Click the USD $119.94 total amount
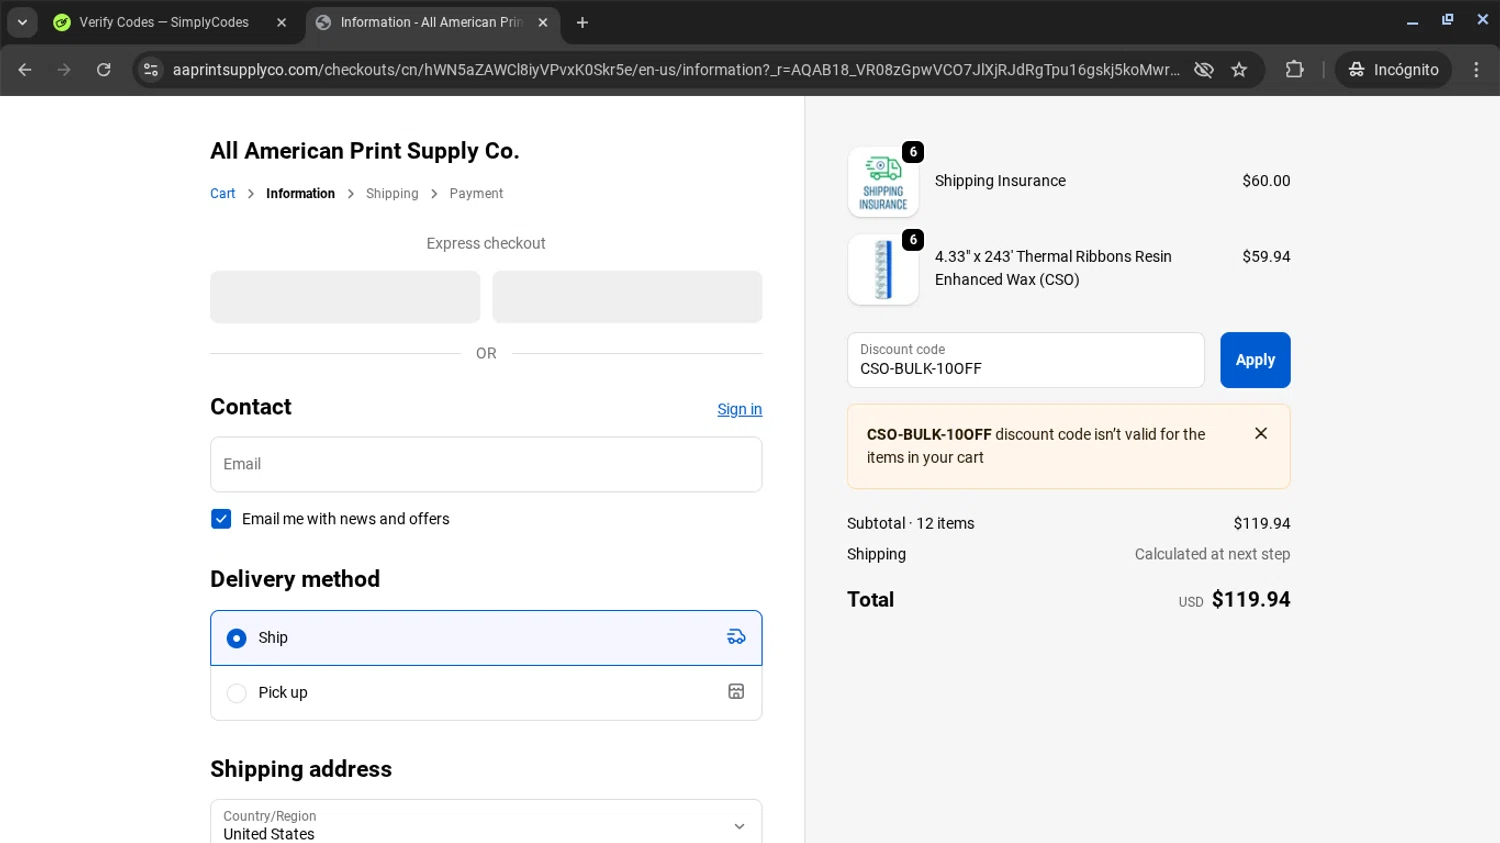This screenshot has height=843, width=1500. 1234,600
